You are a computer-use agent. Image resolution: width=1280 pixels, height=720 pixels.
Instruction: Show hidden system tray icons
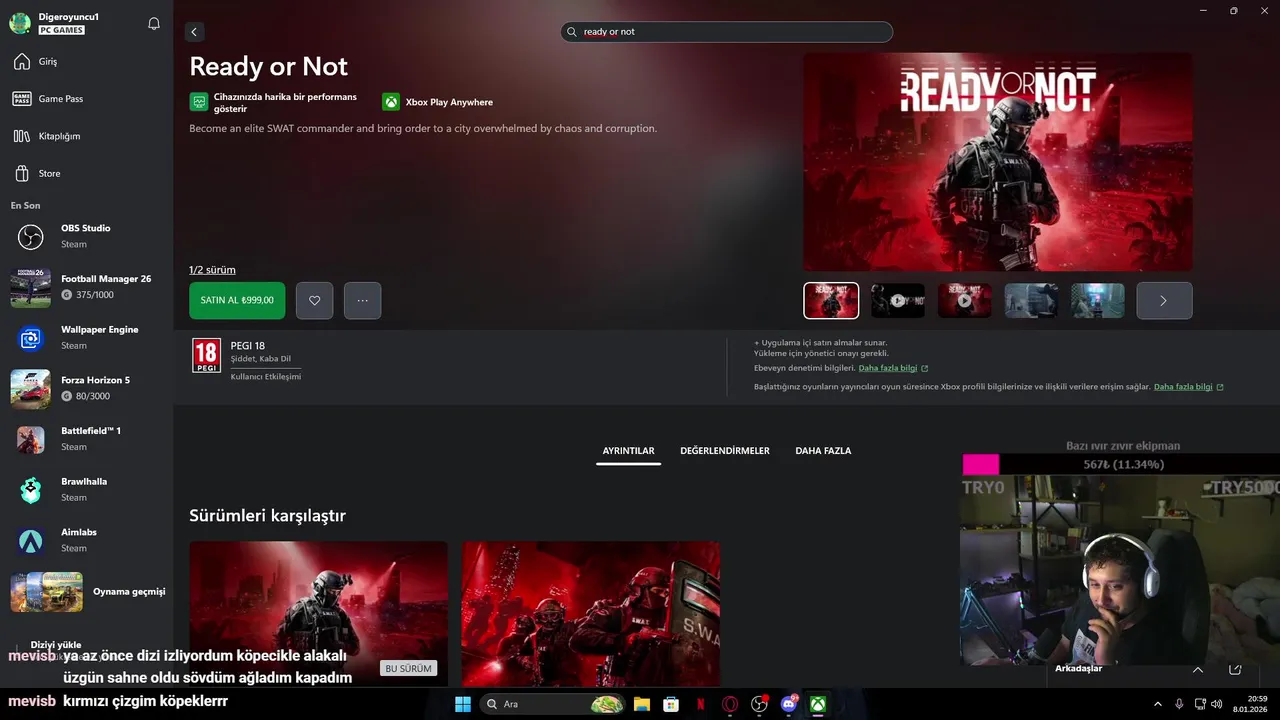[1158, 704]
